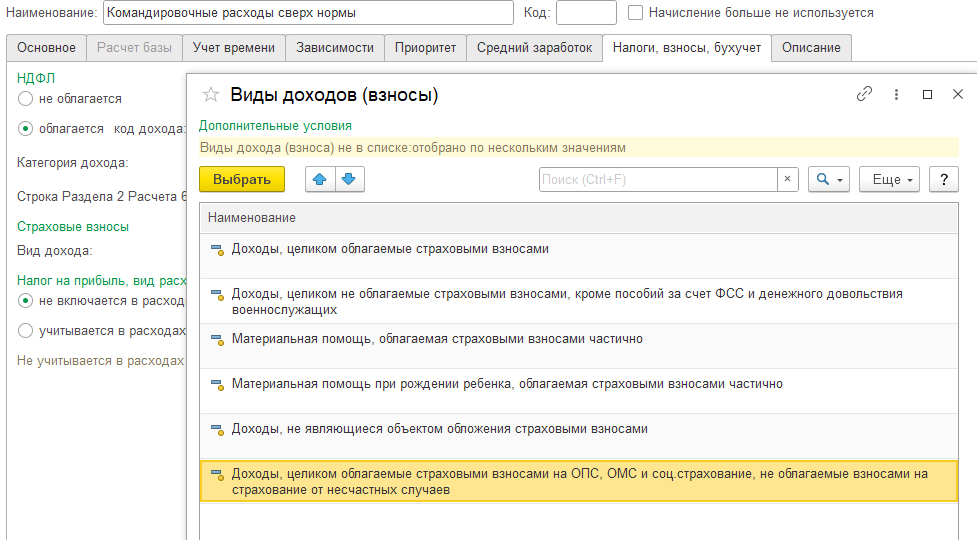Close the Виды доходов dialog
977x540 pixels.
958,94
